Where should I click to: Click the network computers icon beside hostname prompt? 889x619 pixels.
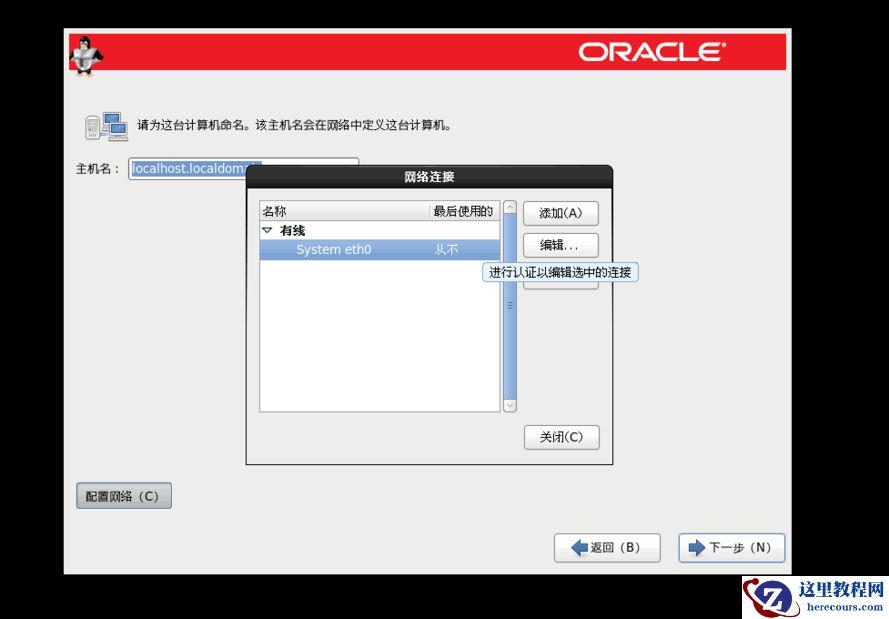tap(107, 126)
